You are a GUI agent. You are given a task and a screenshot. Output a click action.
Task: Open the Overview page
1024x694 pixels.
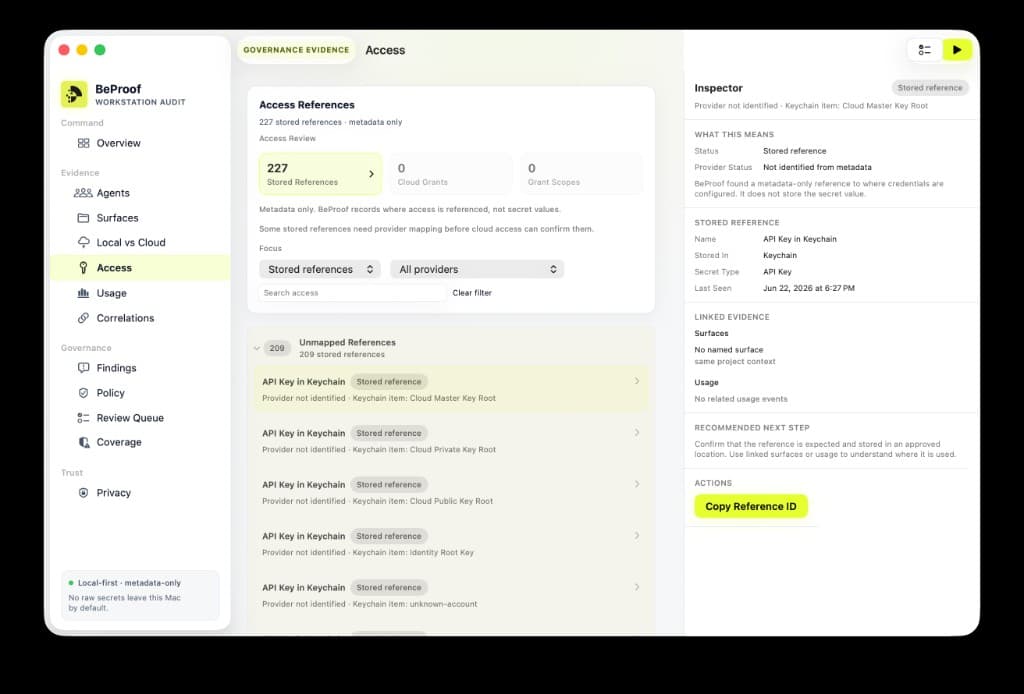[x=118, y=143]
